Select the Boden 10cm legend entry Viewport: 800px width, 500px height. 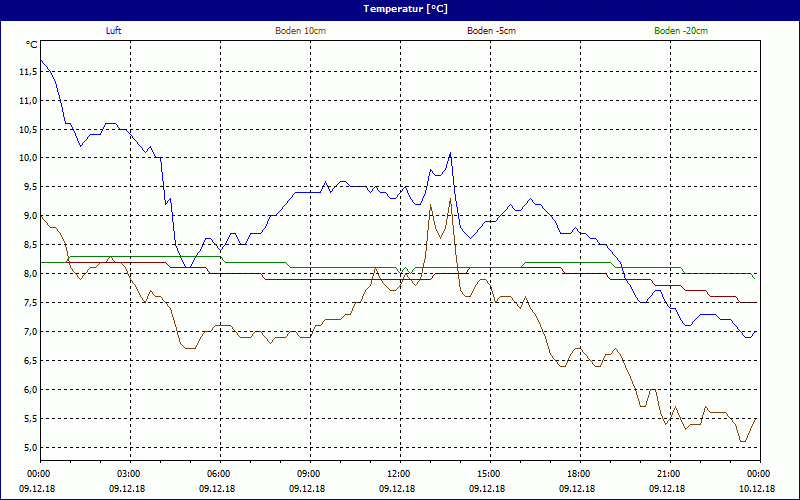click(x=300, y=31)
